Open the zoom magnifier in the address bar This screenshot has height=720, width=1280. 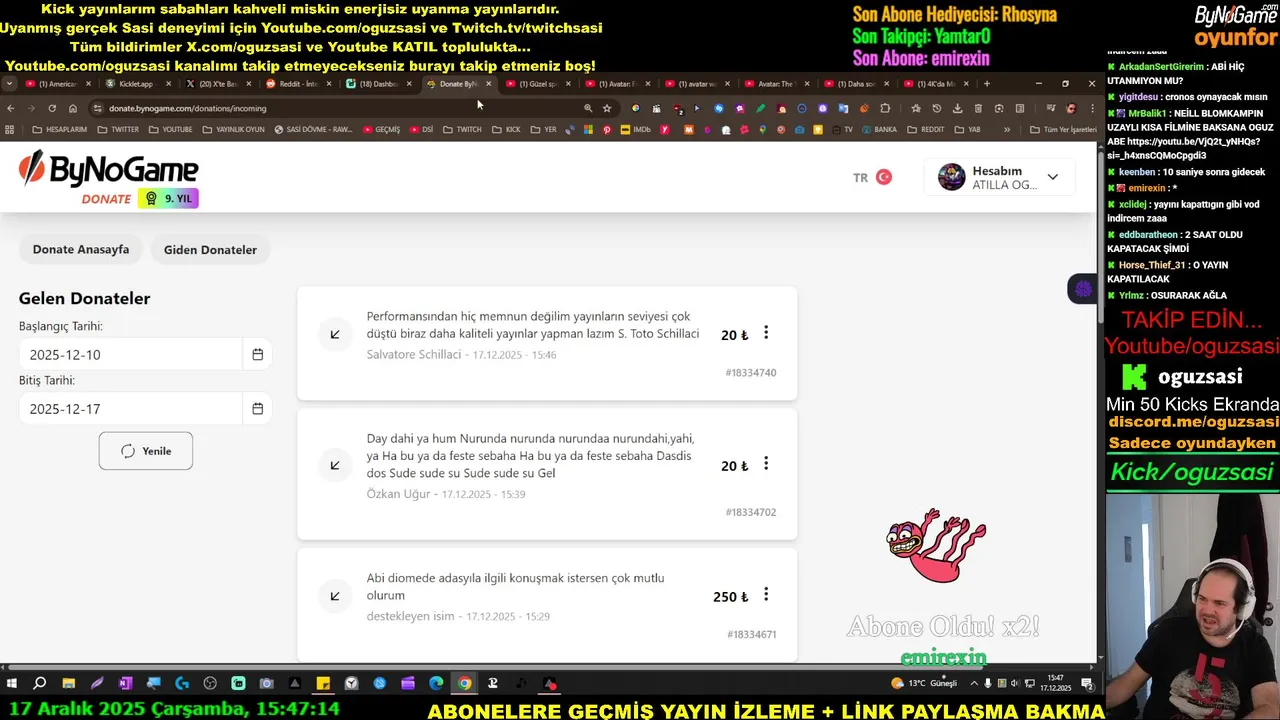pyautogui.click(x=588, y=108)
